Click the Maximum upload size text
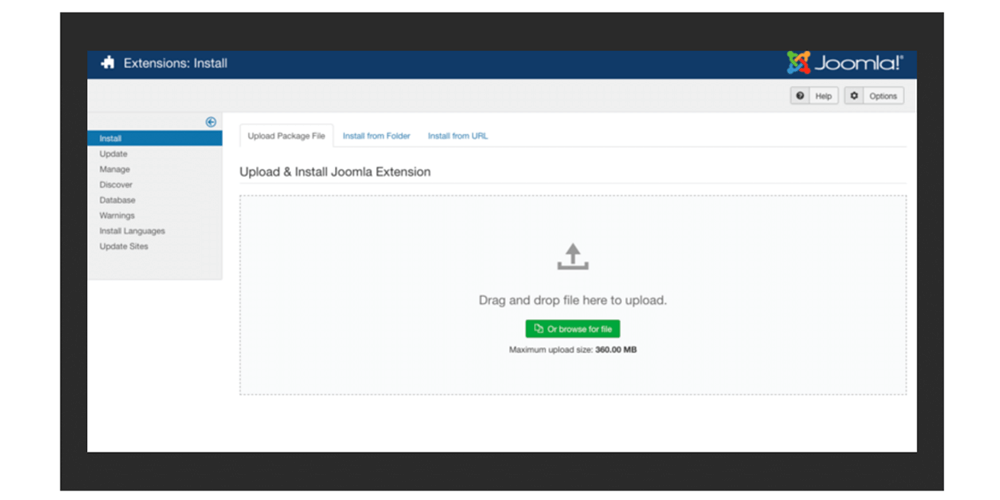The width and height of the screenshot is (1000, 500). click(573, 350)
